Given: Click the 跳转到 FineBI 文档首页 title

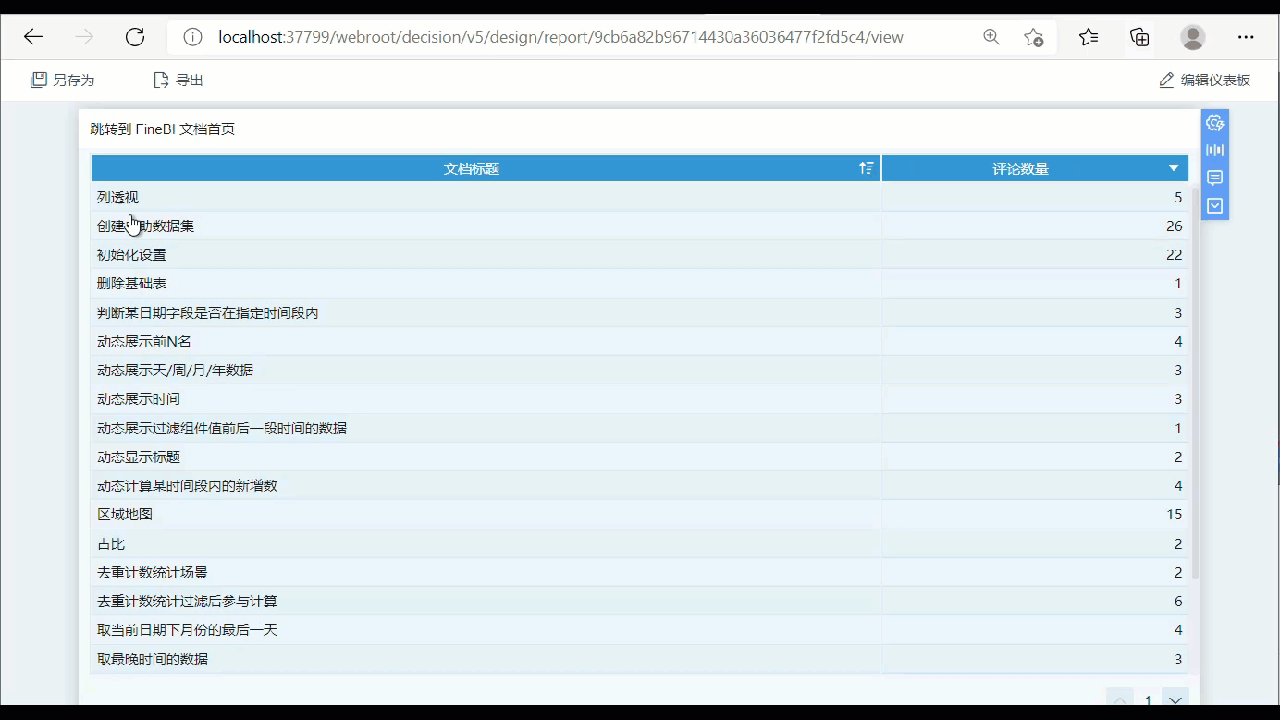Looking at the screenshot, I should [163, 129].
